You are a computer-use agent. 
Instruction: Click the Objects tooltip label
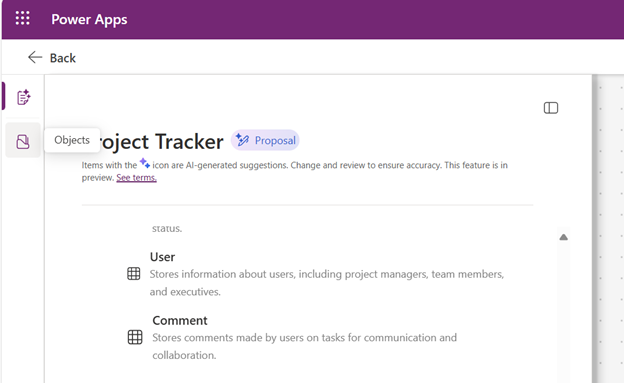(x=72, y=140)
